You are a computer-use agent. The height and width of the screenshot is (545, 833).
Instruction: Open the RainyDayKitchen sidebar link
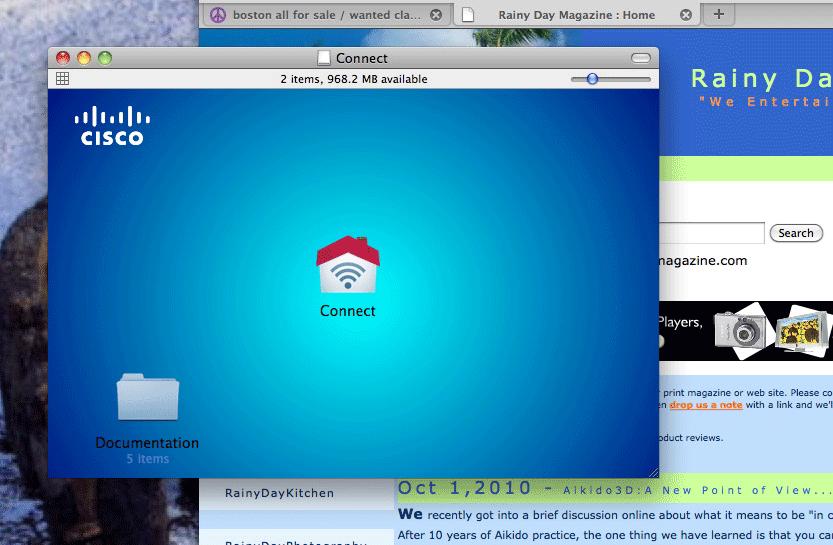pos(279,493)
